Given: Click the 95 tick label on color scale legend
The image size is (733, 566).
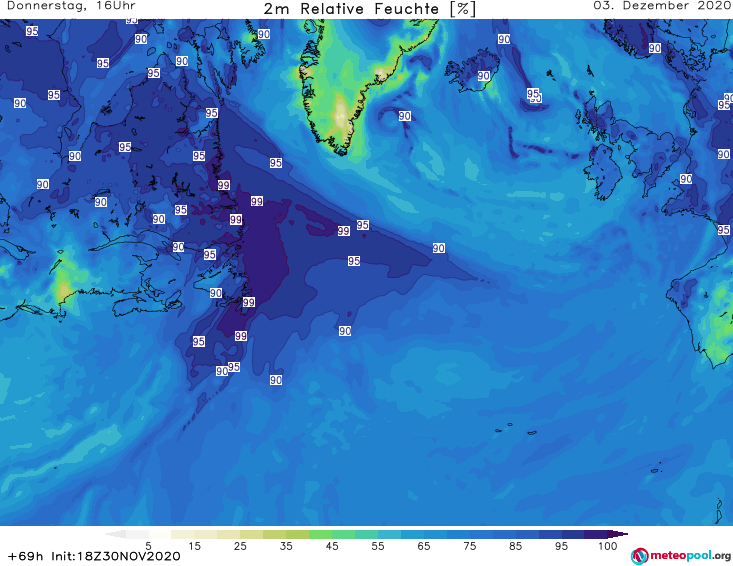Looking at the screenshot, I should pyautogui.click(x=561, y=546).
